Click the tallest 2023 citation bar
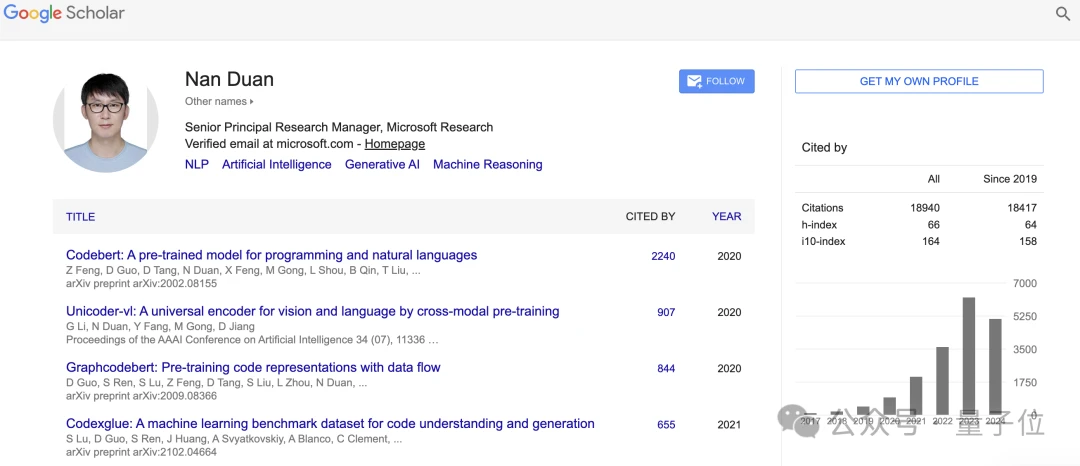This screenshot has height=466, width=1080. 969,355
